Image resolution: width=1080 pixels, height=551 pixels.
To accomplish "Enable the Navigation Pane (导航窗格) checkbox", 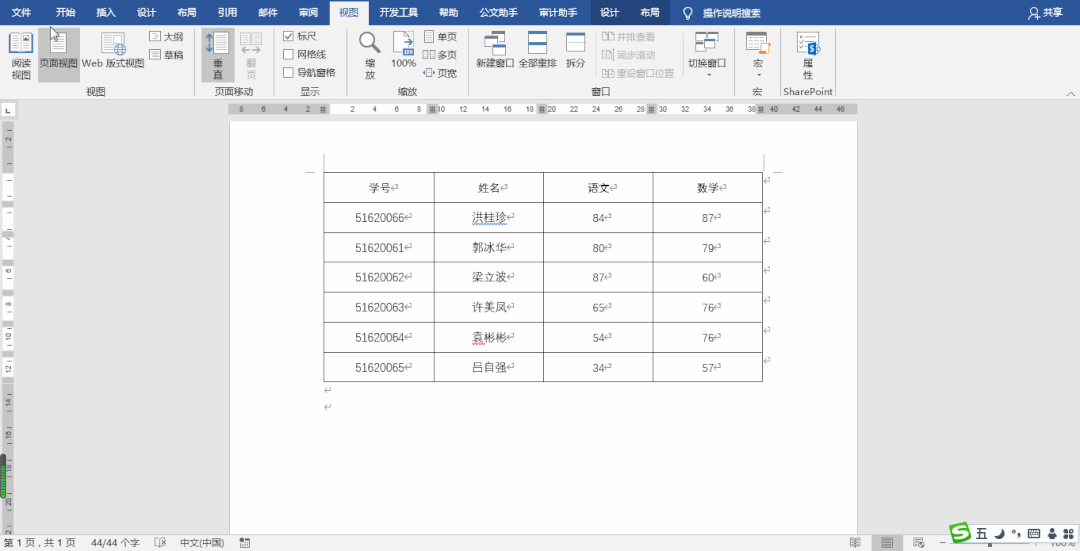I will pyautogui.click(x=289, y=72).
